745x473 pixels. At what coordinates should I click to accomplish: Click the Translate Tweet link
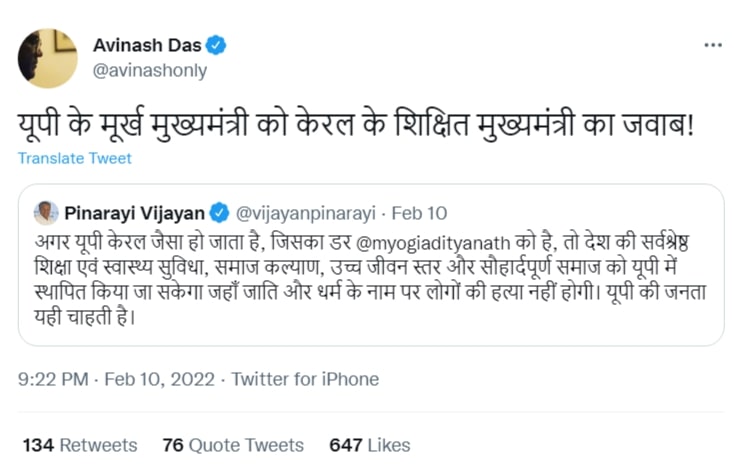click(x=74, y=158)
